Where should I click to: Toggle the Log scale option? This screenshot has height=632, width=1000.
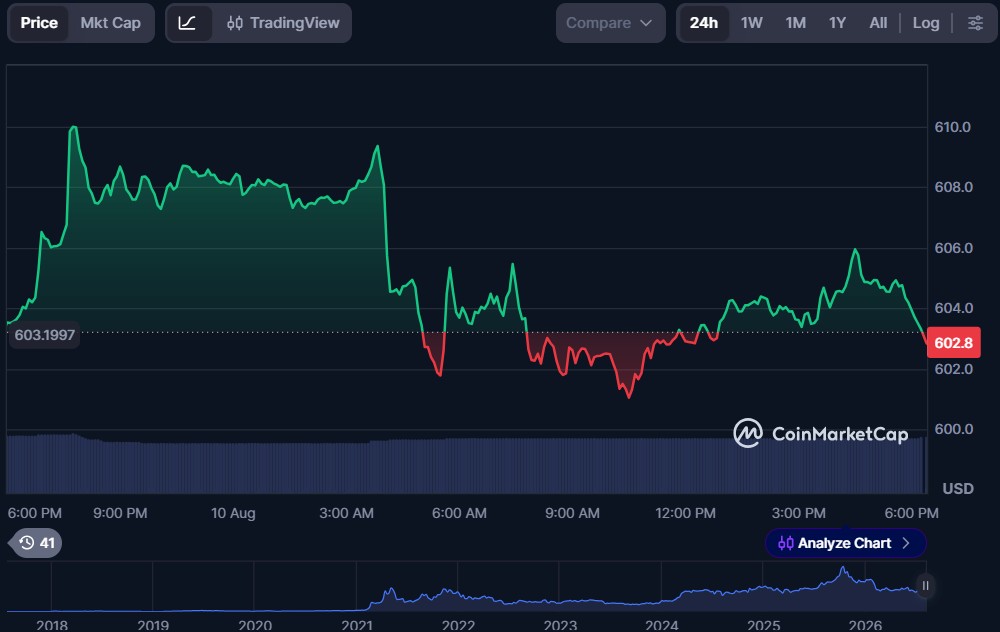(925, 23)
